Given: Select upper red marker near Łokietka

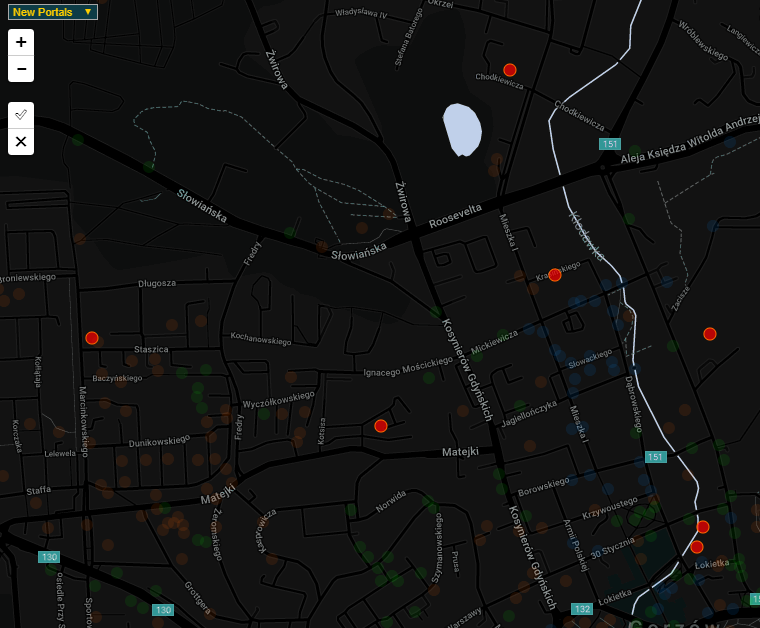Looking at the screenshot, I should coord(703,527).
